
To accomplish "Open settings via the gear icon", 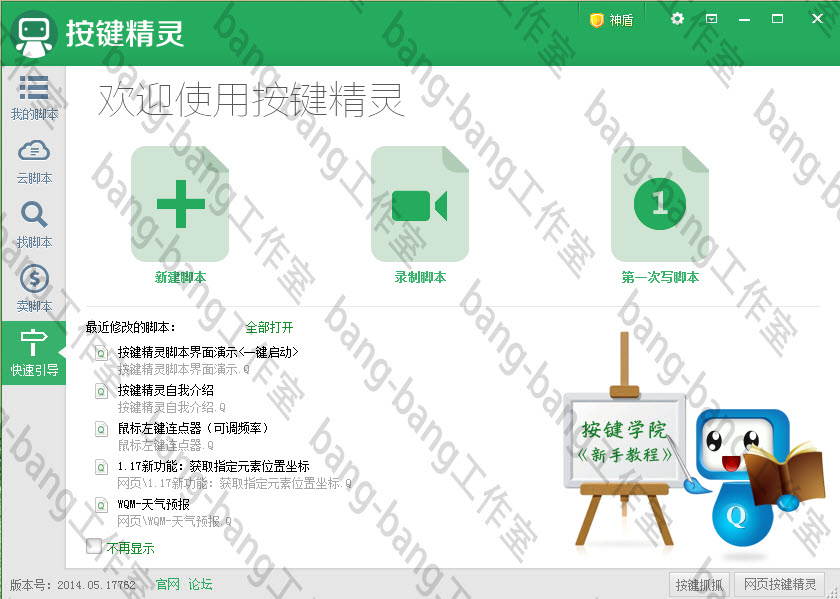I will click(x=677, y=18).
